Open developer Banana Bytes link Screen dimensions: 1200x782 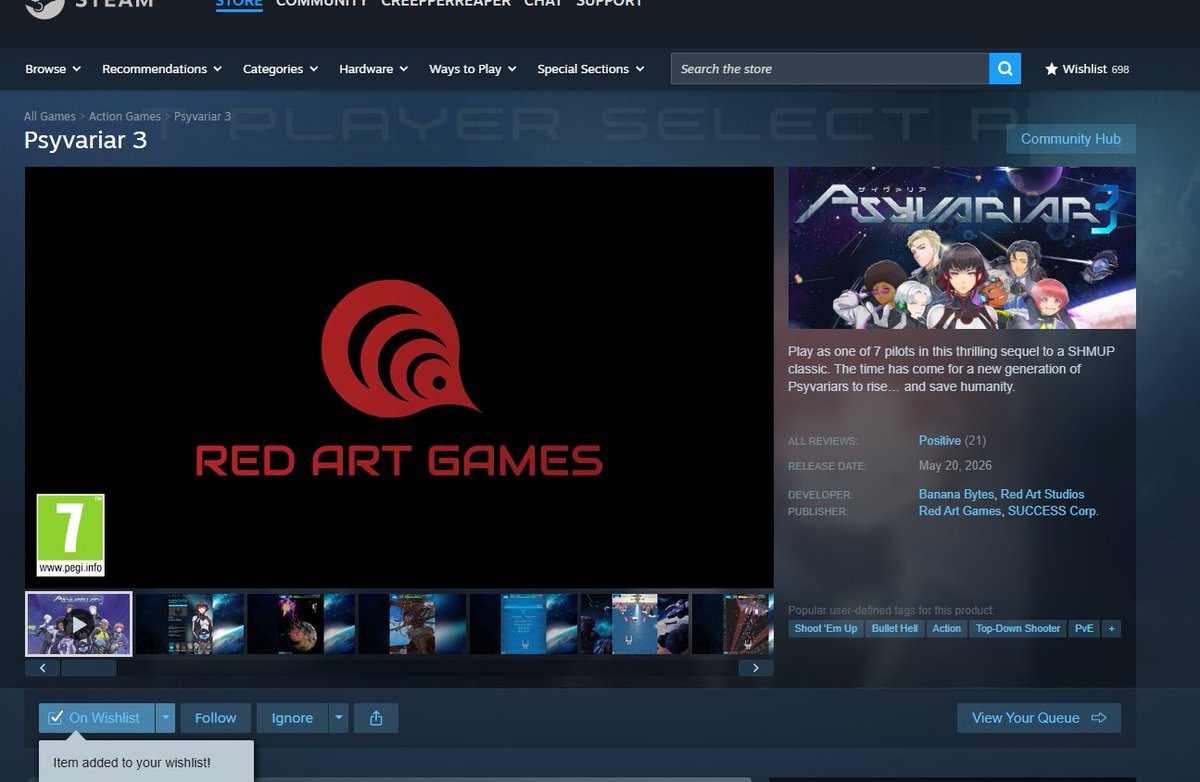click(956, 495)
